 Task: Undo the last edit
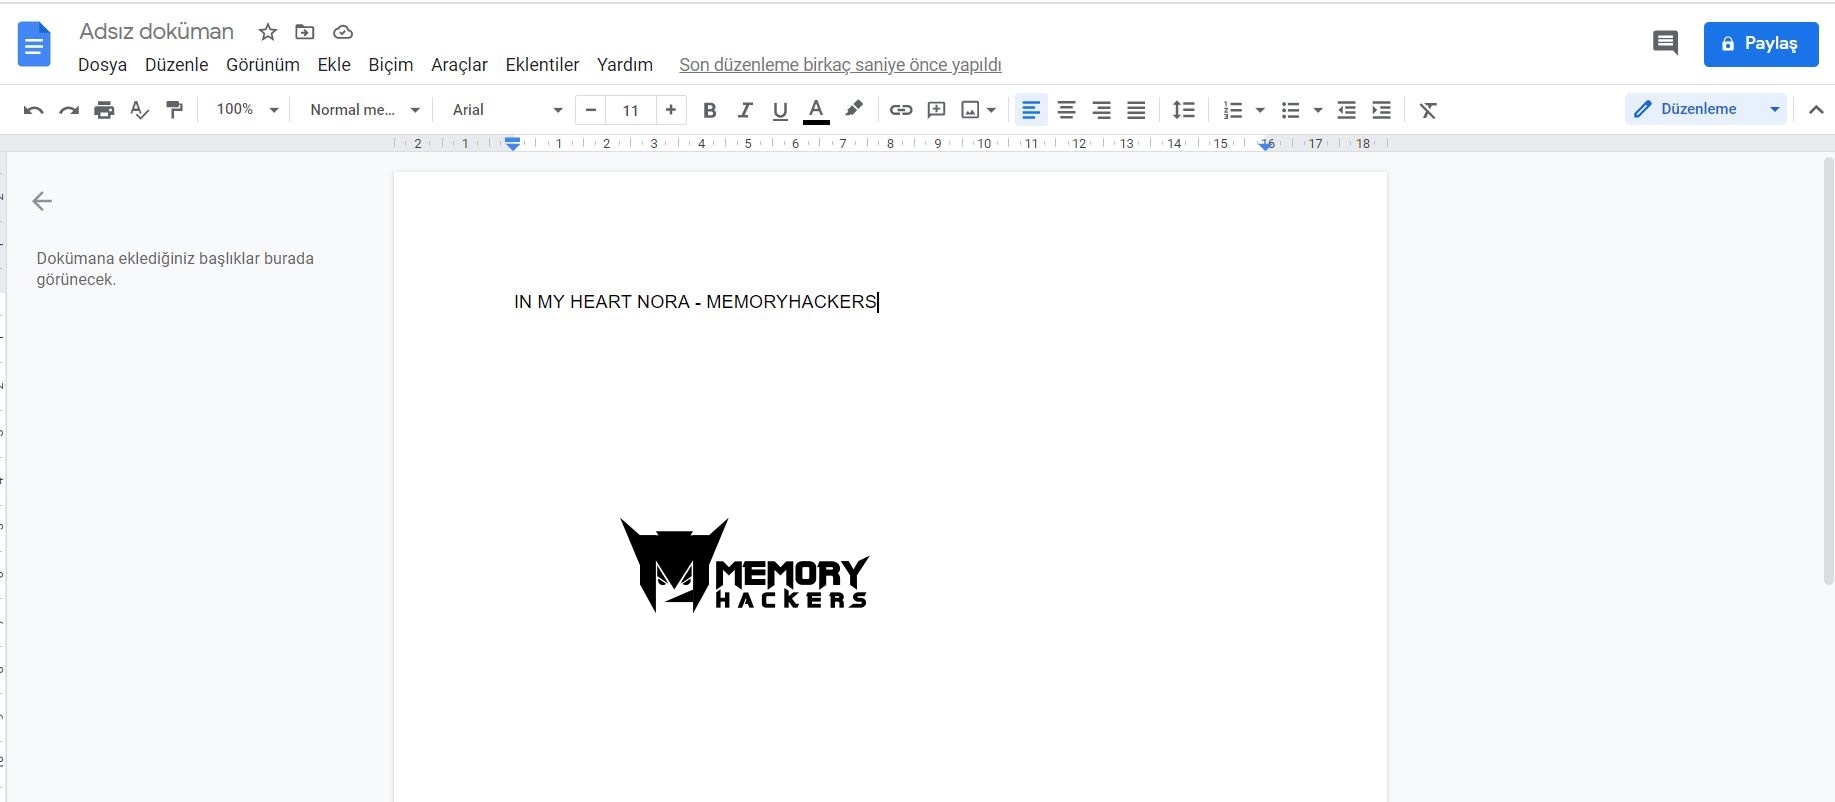[33, 110]
